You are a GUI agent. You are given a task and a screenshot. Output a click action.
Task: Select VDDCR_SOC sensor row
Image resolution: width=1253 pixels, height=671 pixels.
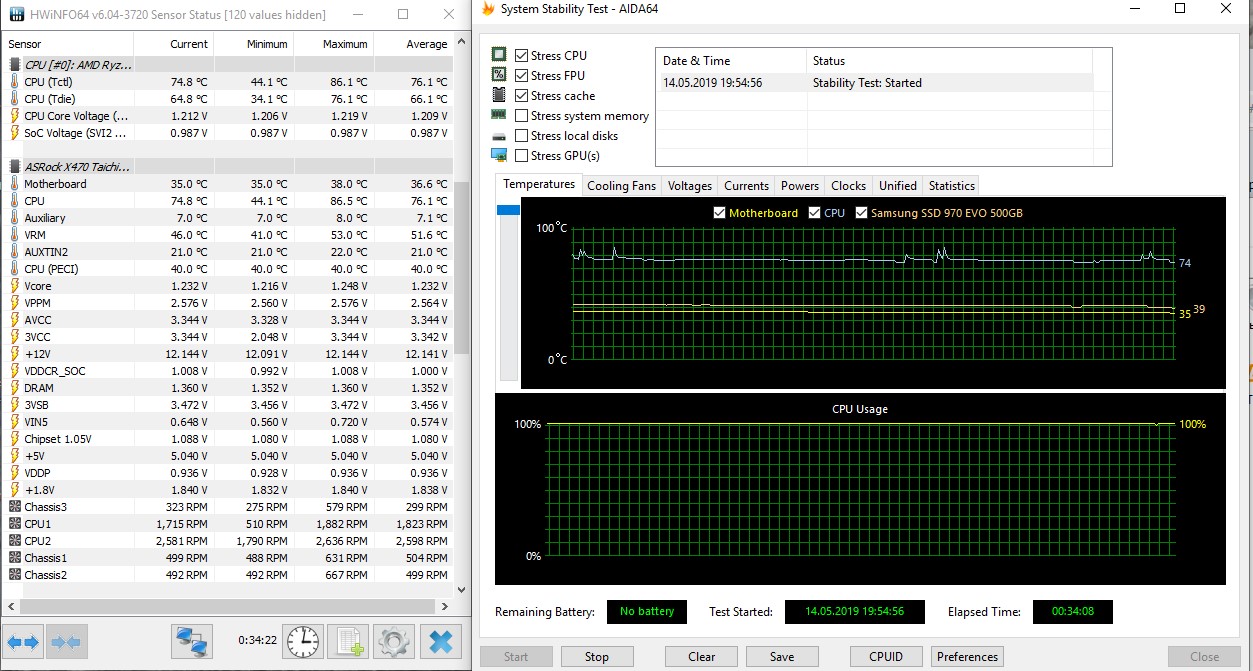(x=228, y=371)
